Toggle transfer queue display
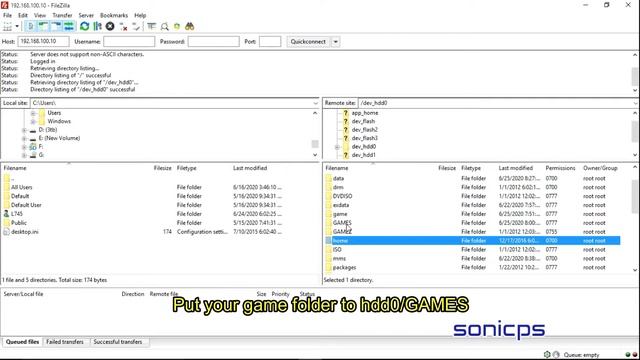Screen dimensions: 640x360 [x=69, y=27]
